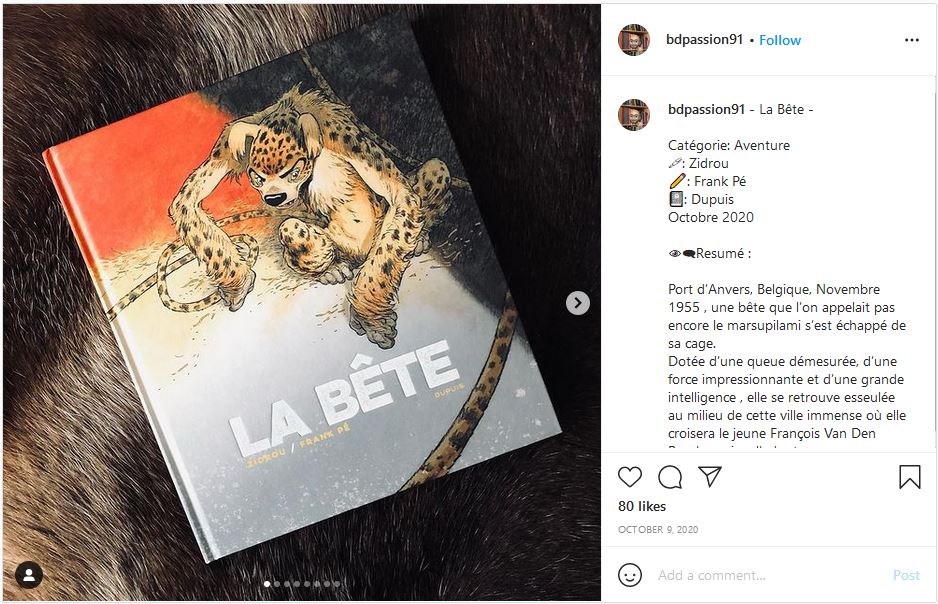Go to next photo with arrow button
Image resolution: width=938 pixels, height=604 pixels.
(578, 303)
